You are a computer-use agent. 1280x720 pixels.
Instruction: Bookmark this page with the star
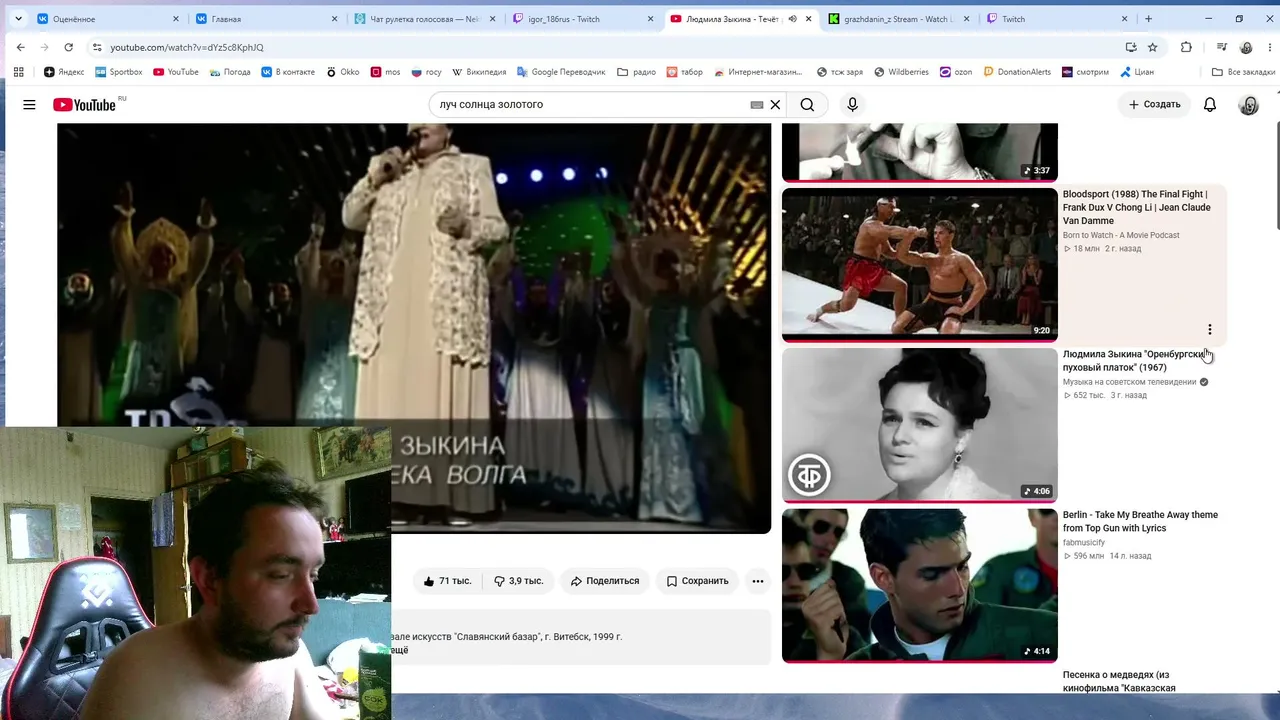pos(1153,47)
